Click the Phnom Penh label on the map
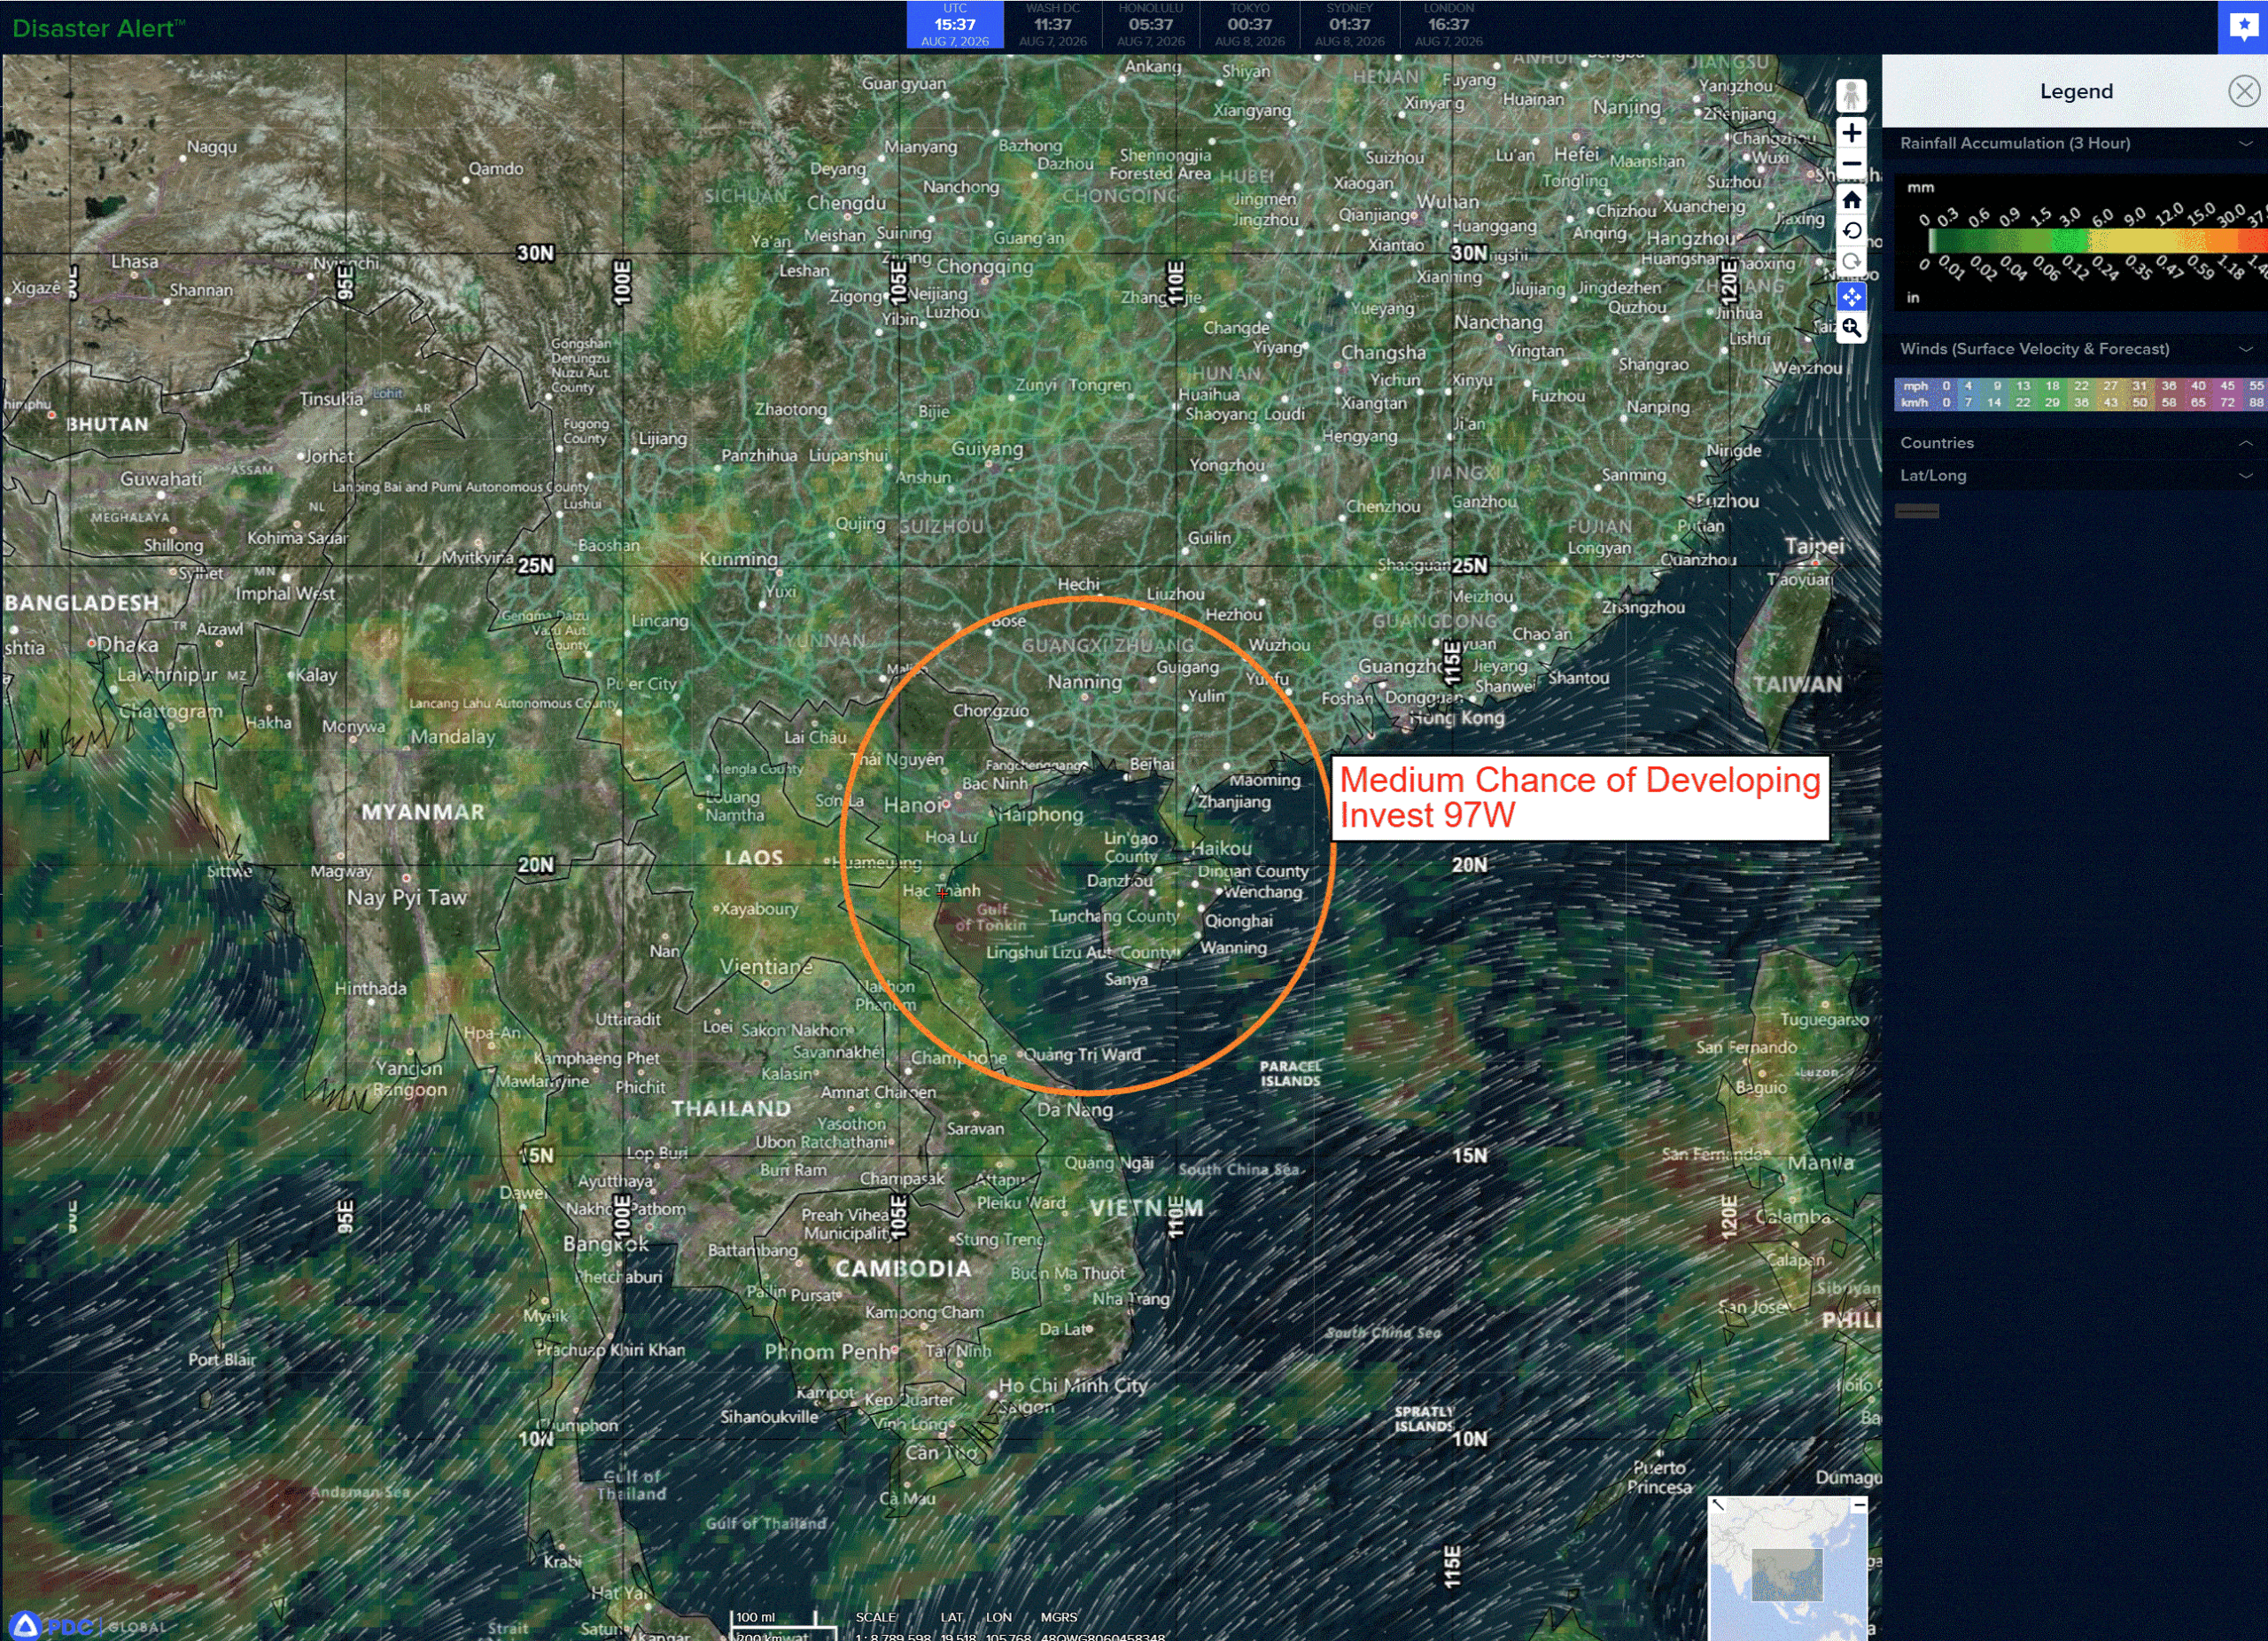 pos(828,1352)
